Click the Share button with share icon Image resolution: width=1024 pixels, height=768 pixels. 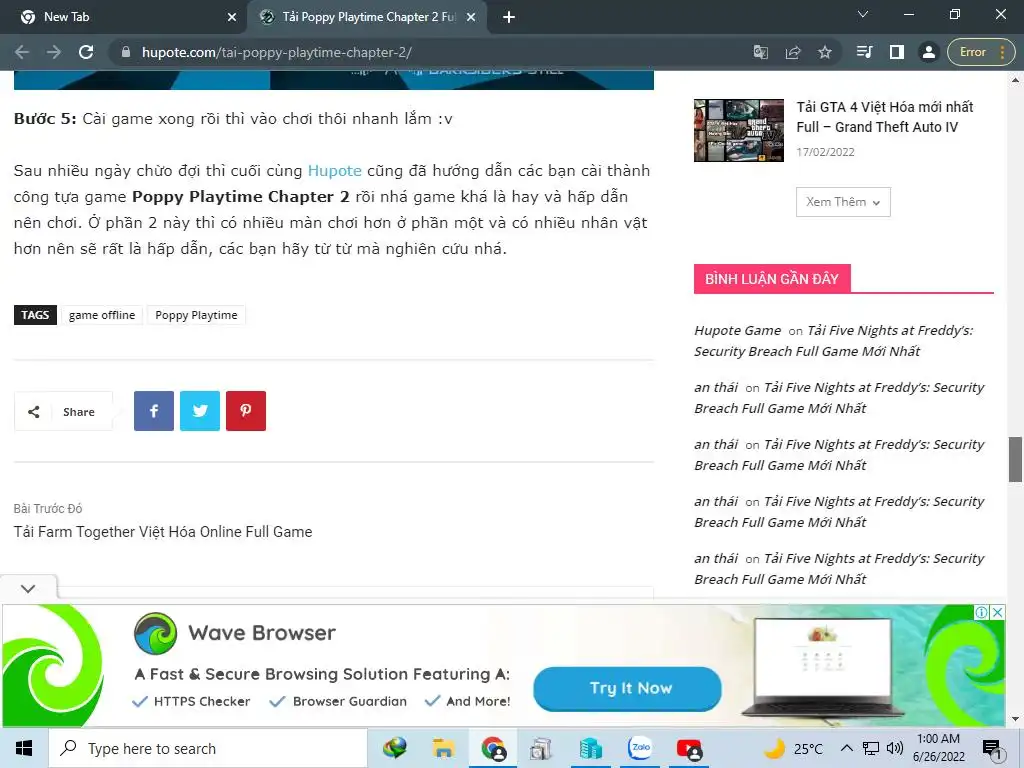pyautogui.click(x=63, y=411)
